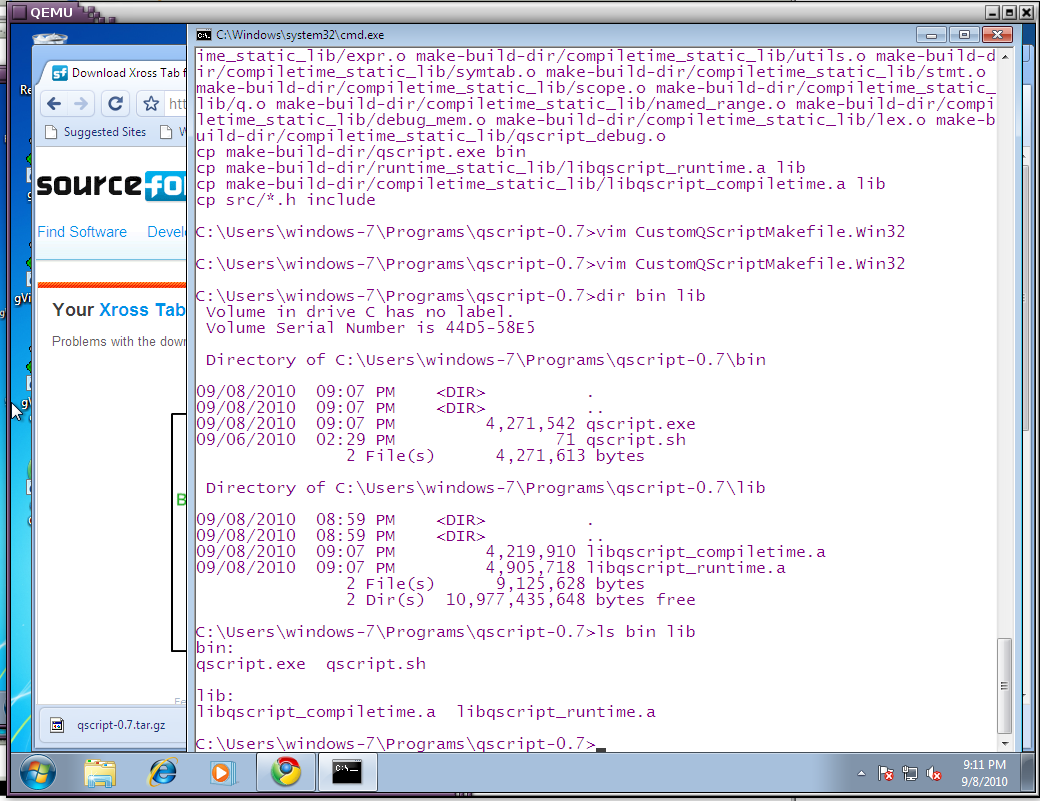The height and width of the screenshot is (801, 1040).
Task: Open the Action Center flag tray icon
Action: pyautogui.click(x=886, y=773)
